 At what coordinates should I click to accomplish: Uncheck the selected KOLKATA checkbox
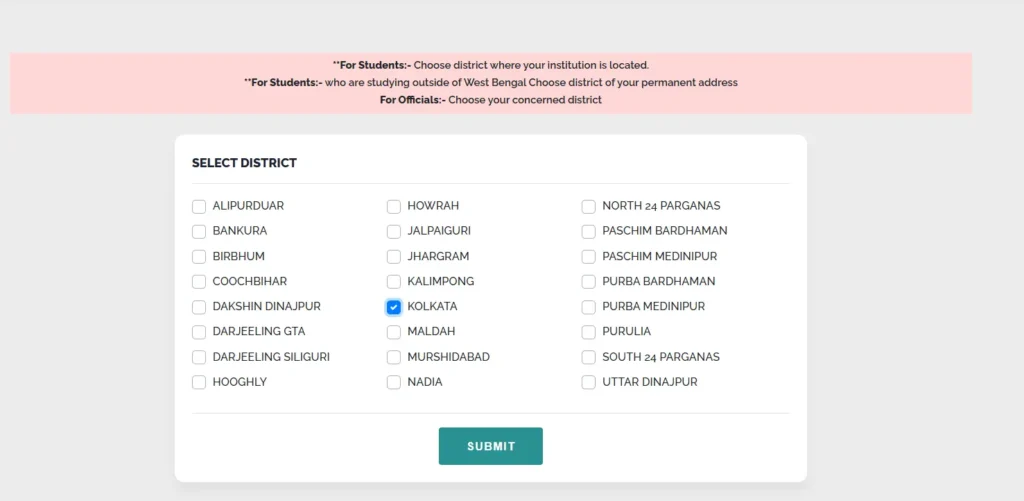[394, 307]
